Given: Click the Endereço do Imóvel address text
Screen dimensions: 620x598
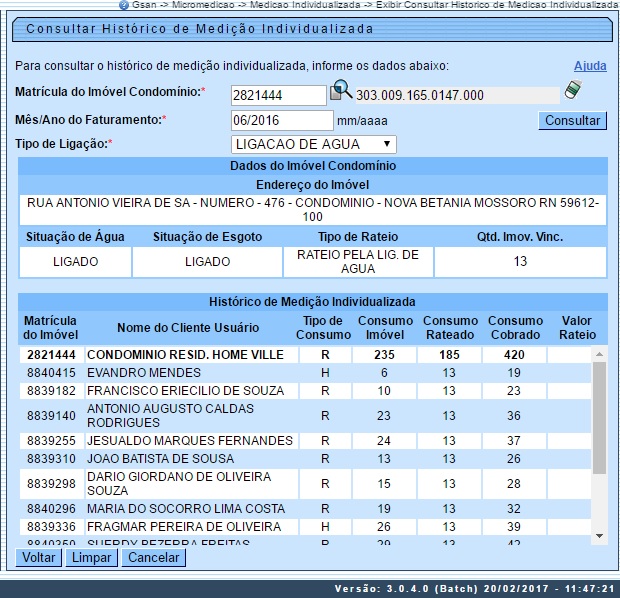Looking at the screenshot, I should 312,209.
